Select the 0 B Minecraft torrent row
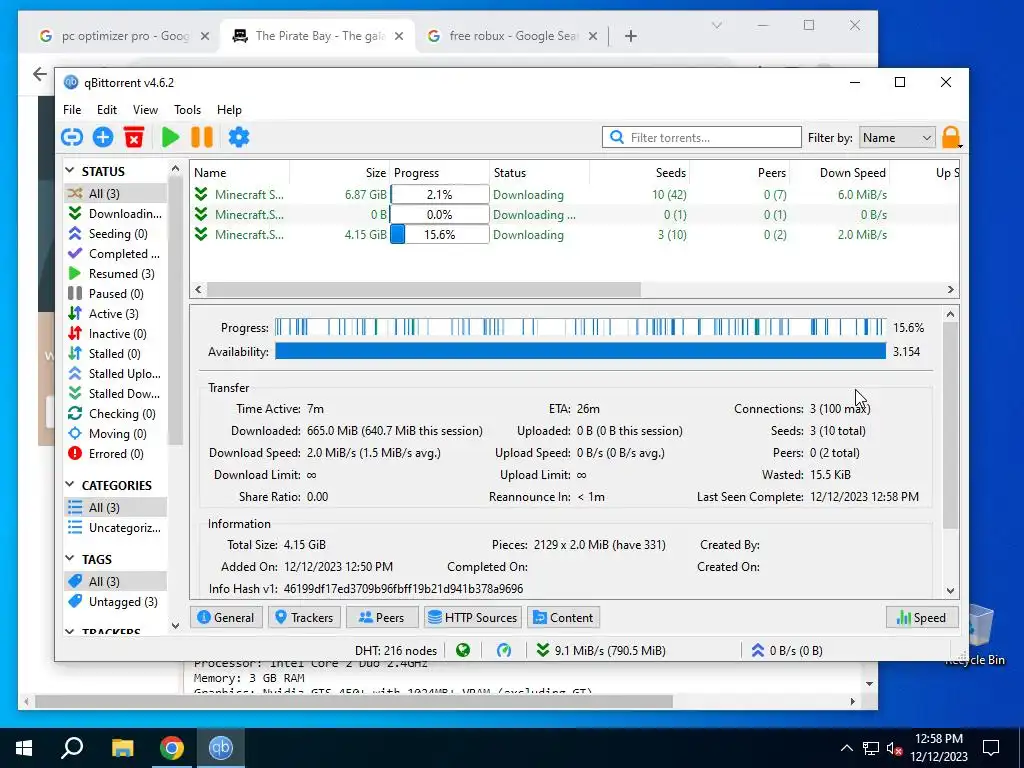Viewport: 1024px width, 768px height. (x=575, y=215)
